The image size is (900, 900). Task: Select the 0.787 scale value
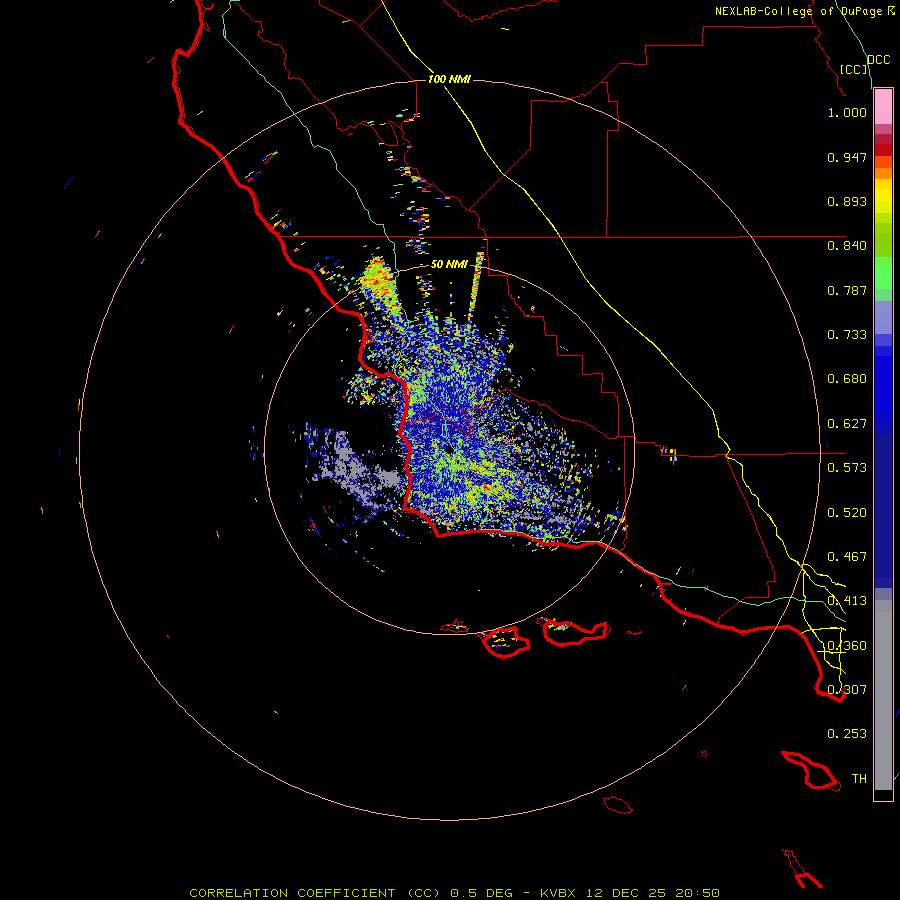pos(847,290)
